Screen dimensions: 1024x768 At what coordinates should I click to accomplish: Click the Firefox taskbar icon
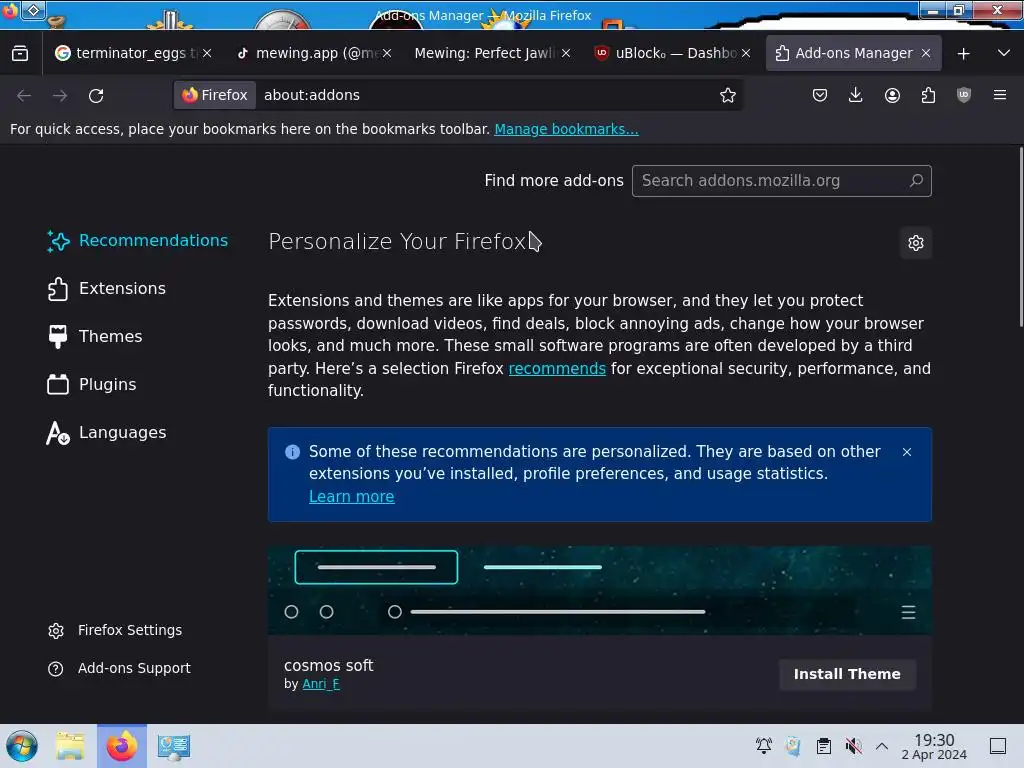pyautogui.click(x=121, y=746)
